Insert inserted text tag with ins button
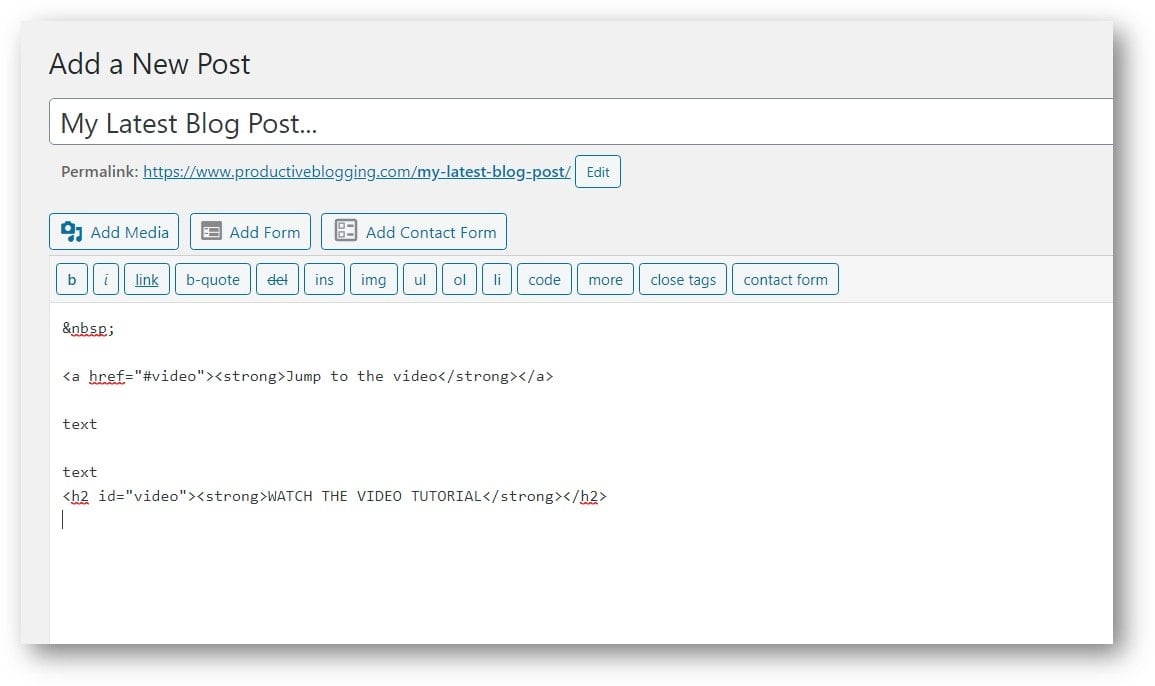 tap(324, 279)
